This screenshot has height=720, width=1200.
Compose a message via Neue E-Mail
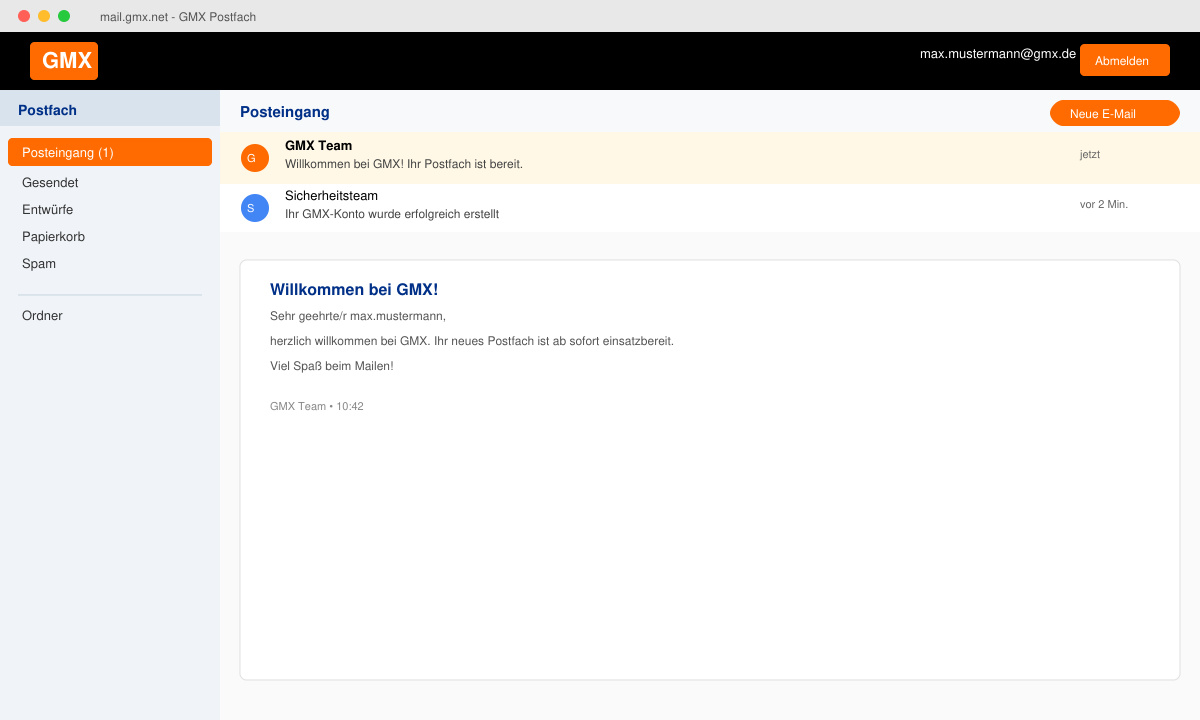click(1115, 113)
